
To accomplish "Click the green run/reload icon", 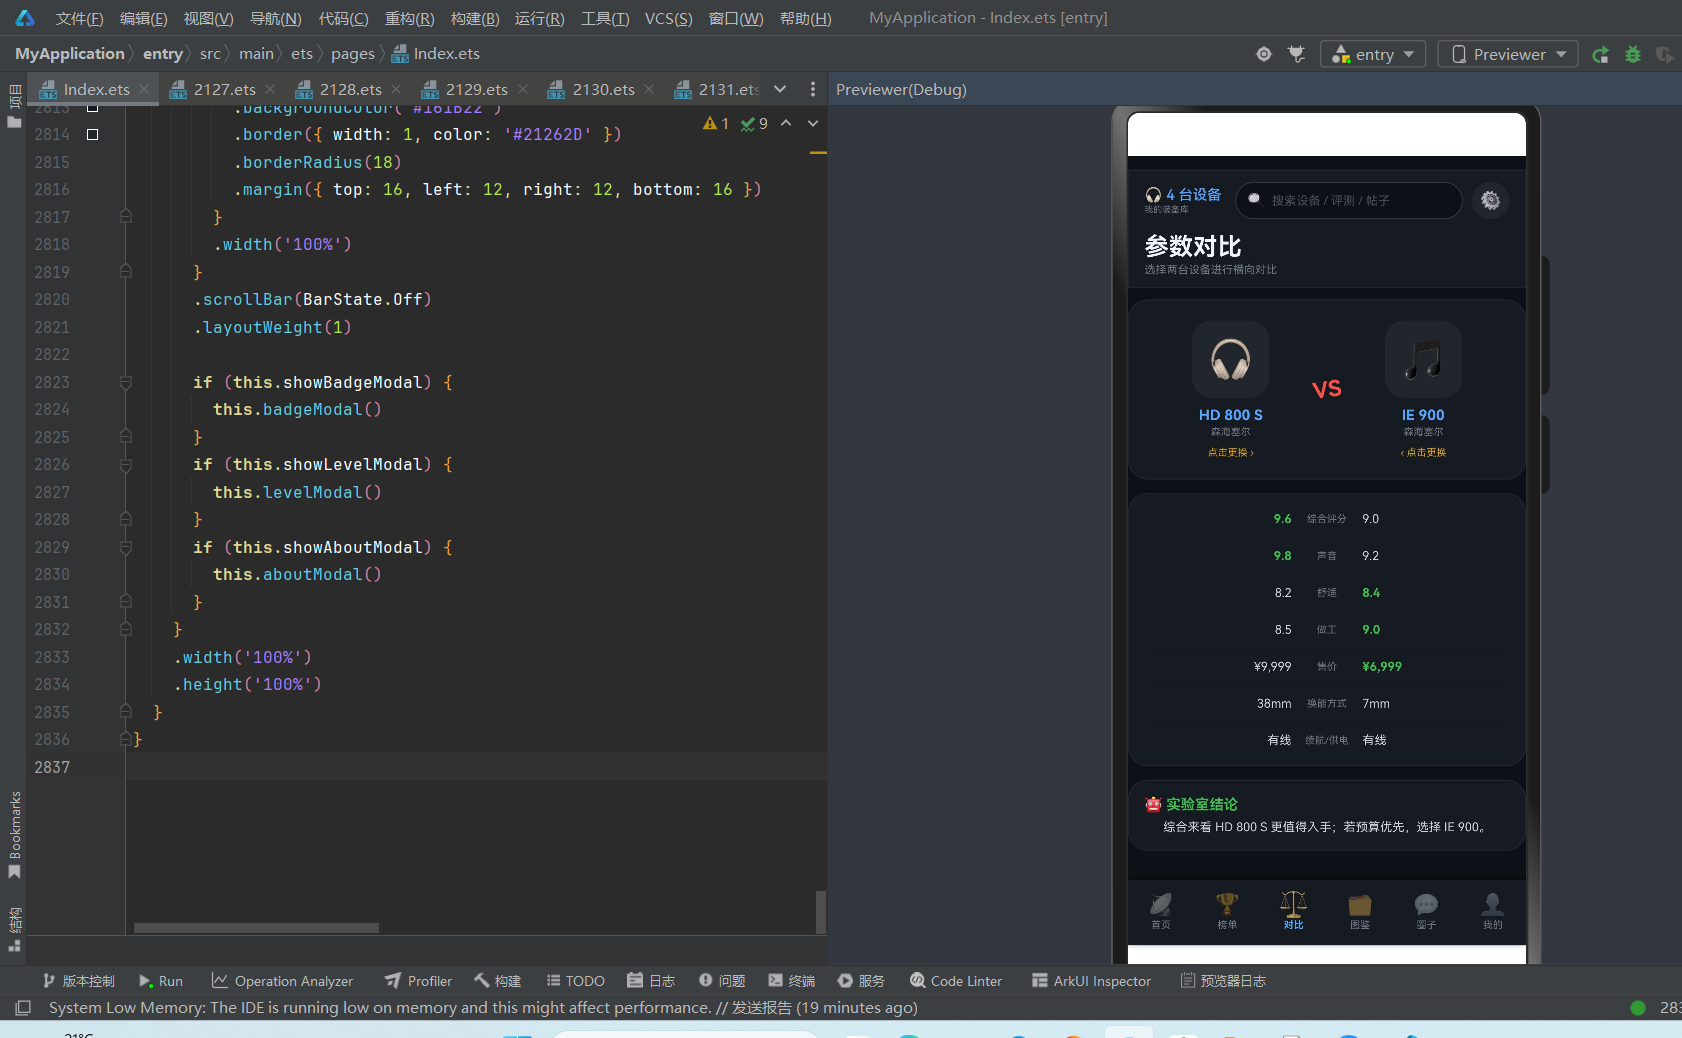I will pos(1600,54).
